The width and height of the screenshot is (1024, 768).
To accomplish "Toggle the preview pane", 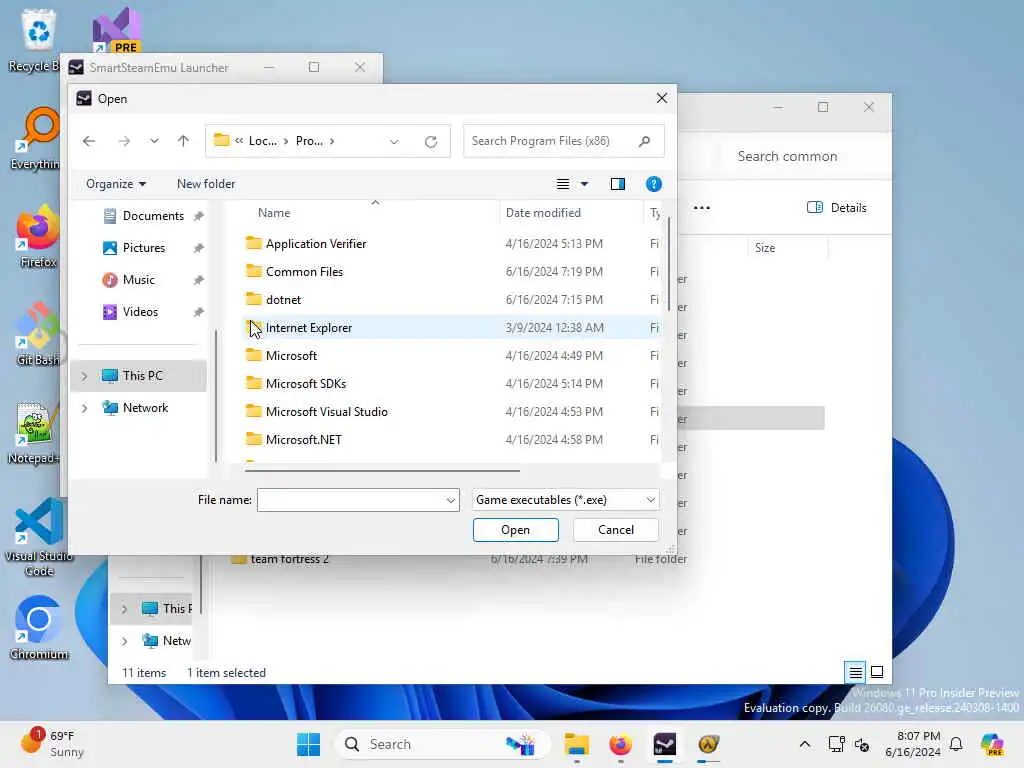I will tap(618, 184).
